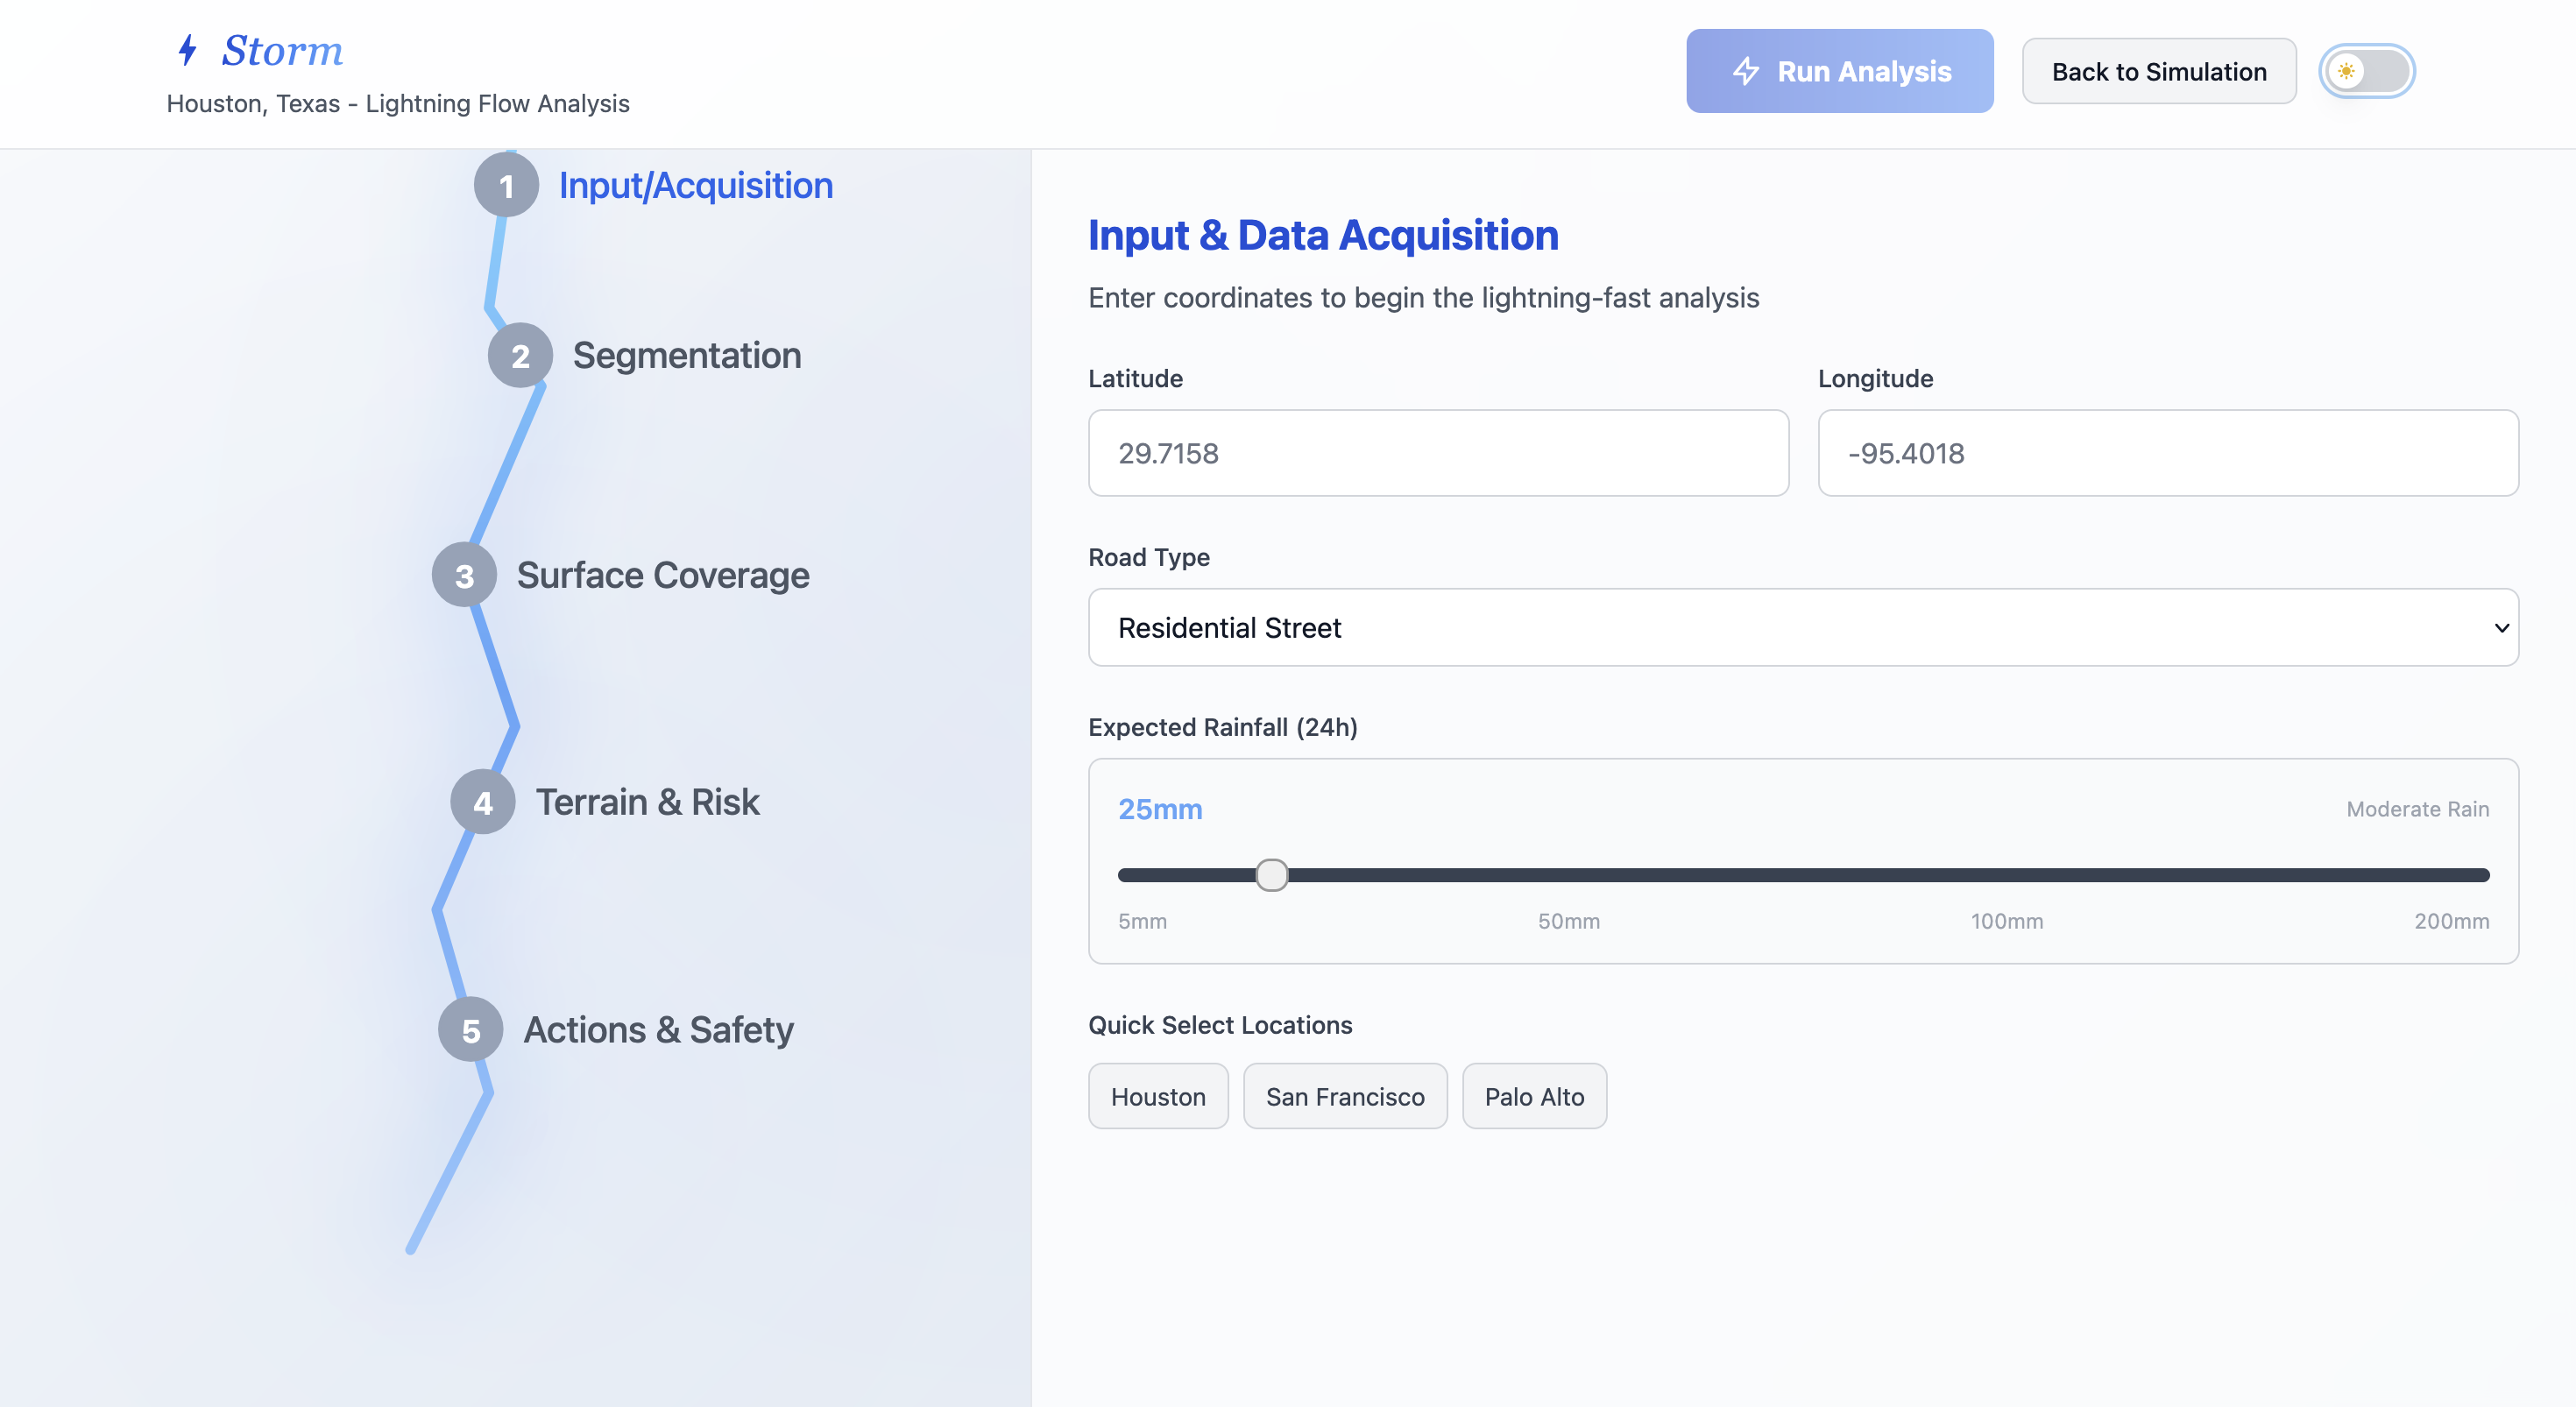Click Back to Simulation button

pos(2158,72)
